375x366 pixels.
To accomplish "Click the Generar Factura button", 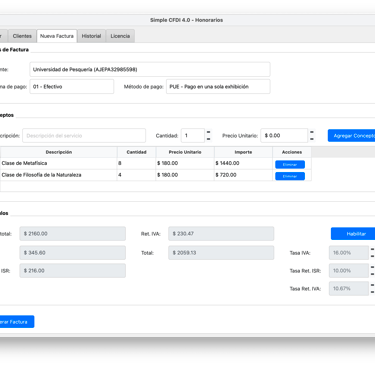I will [16, 322].
